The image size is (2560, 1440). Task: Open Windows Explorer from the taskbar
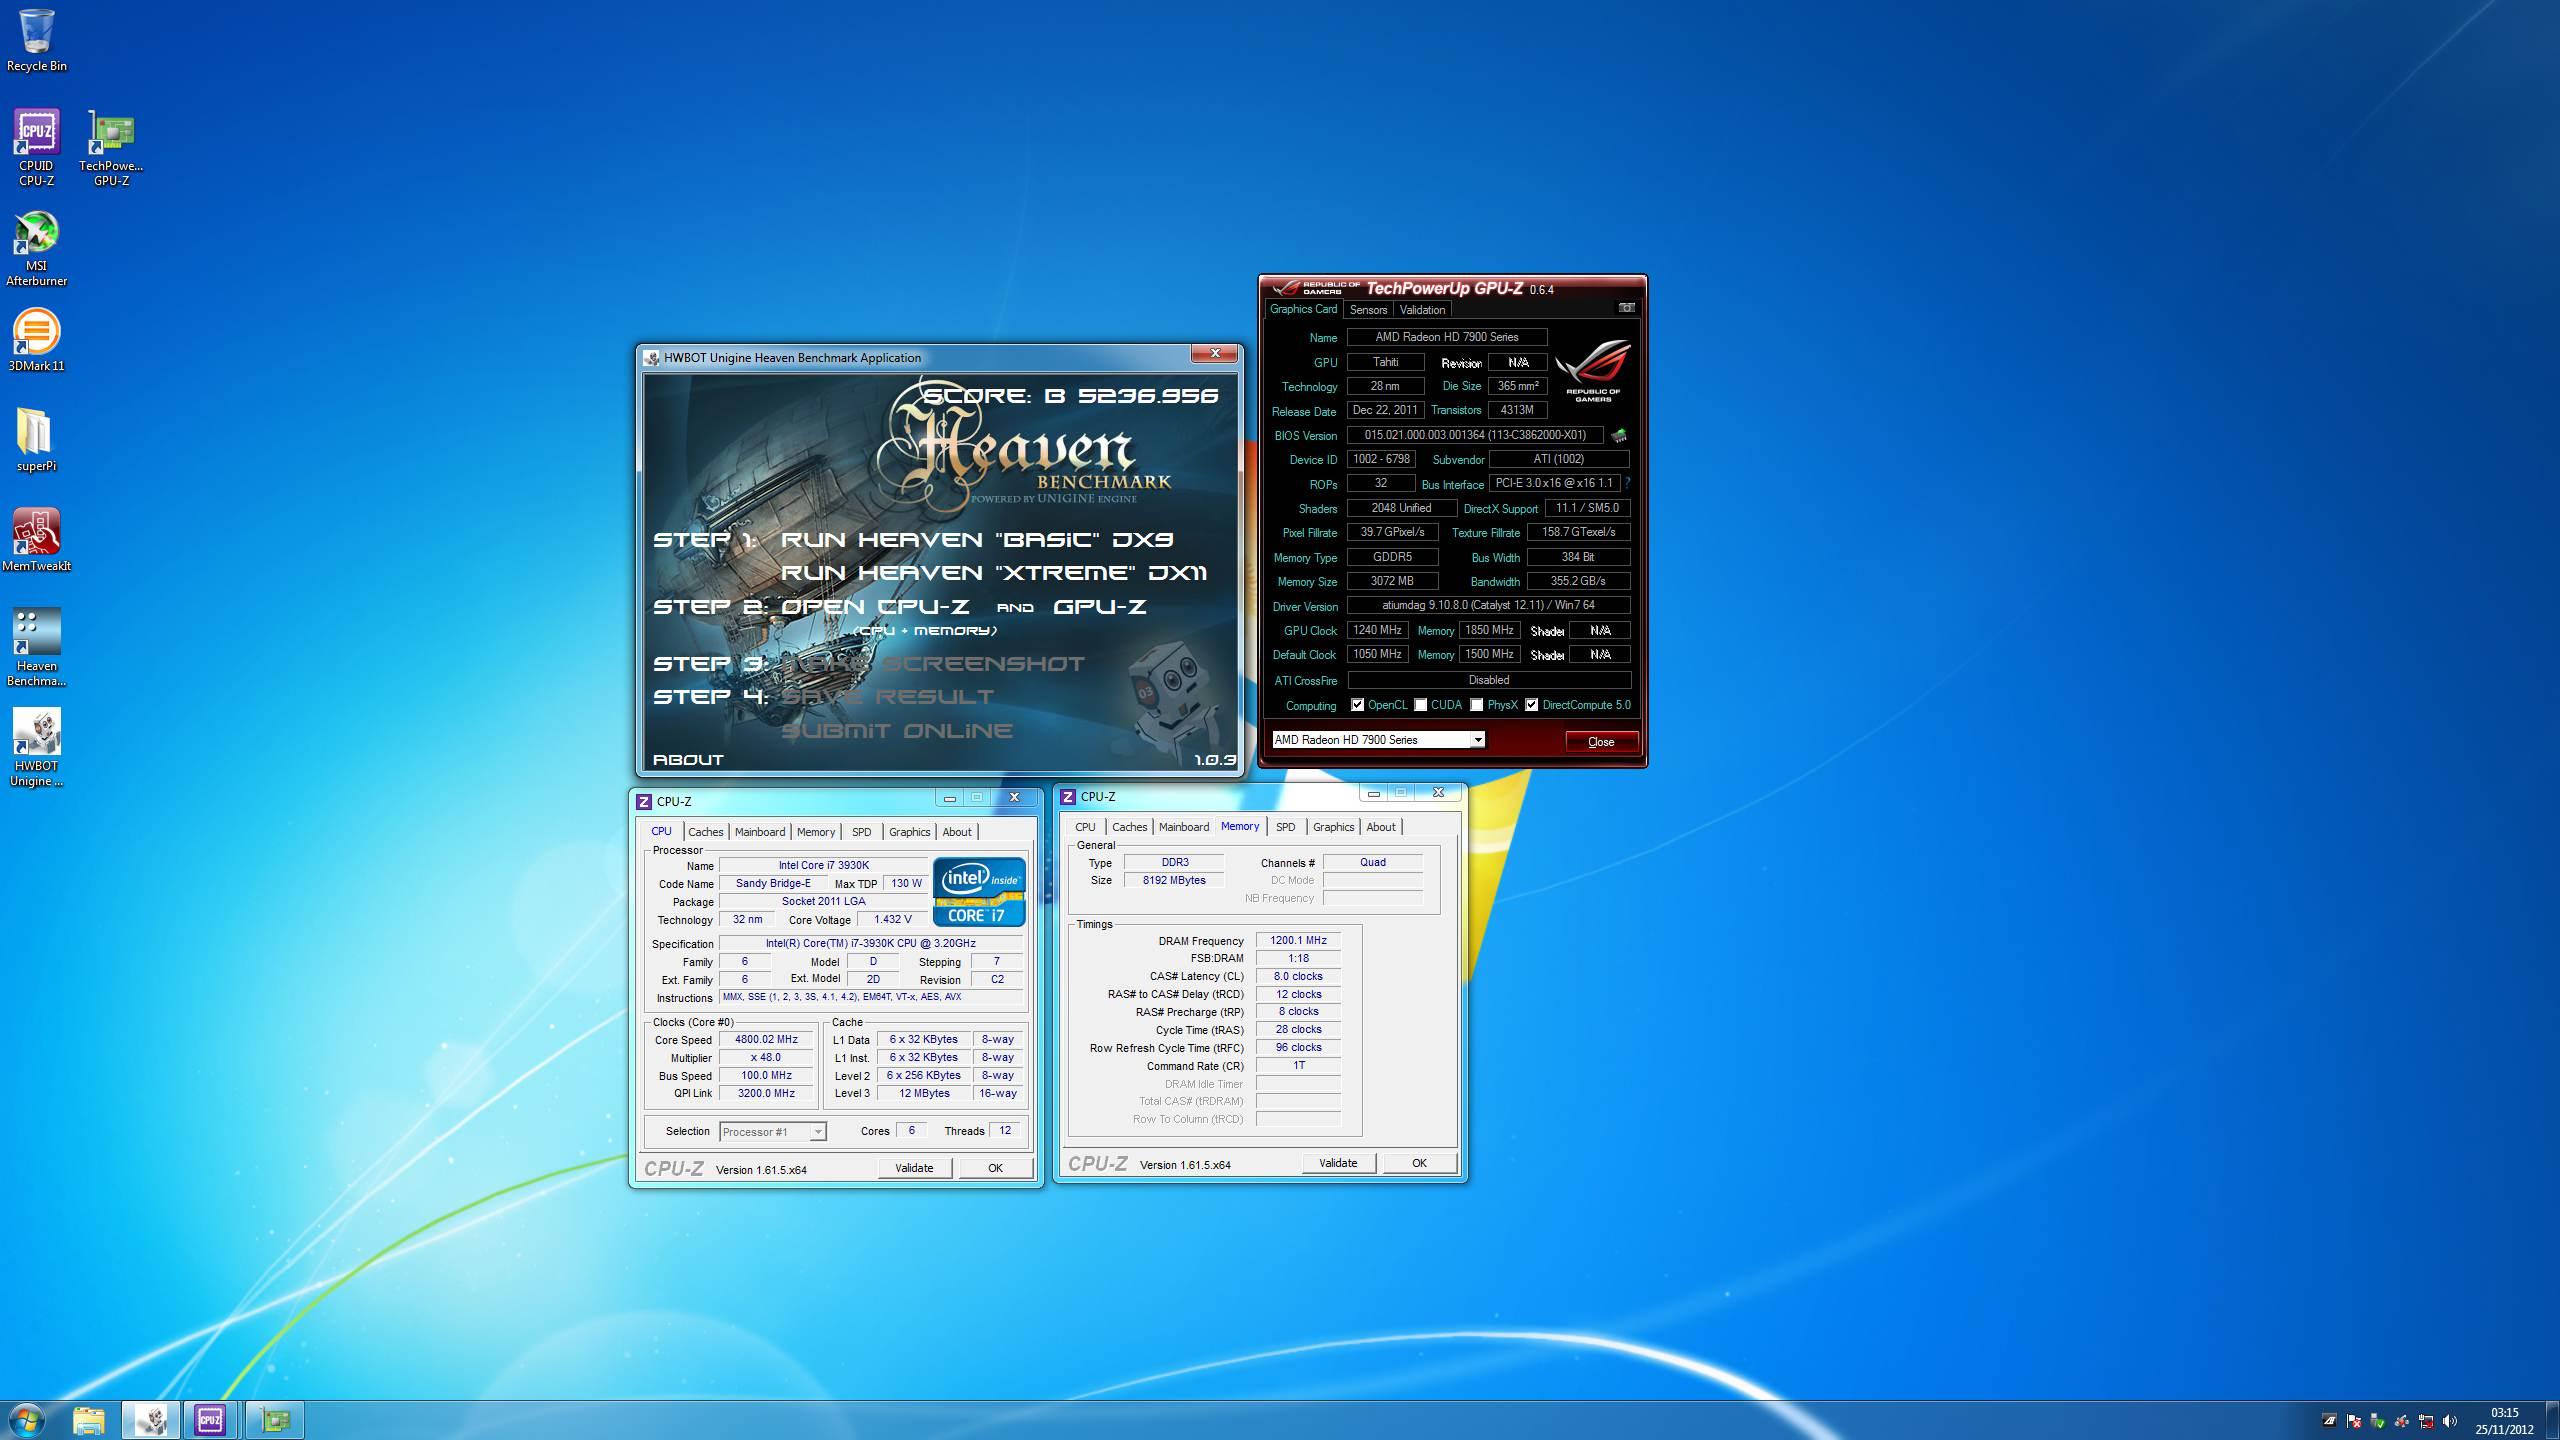pyautogui.click(x=89, y=1420)
